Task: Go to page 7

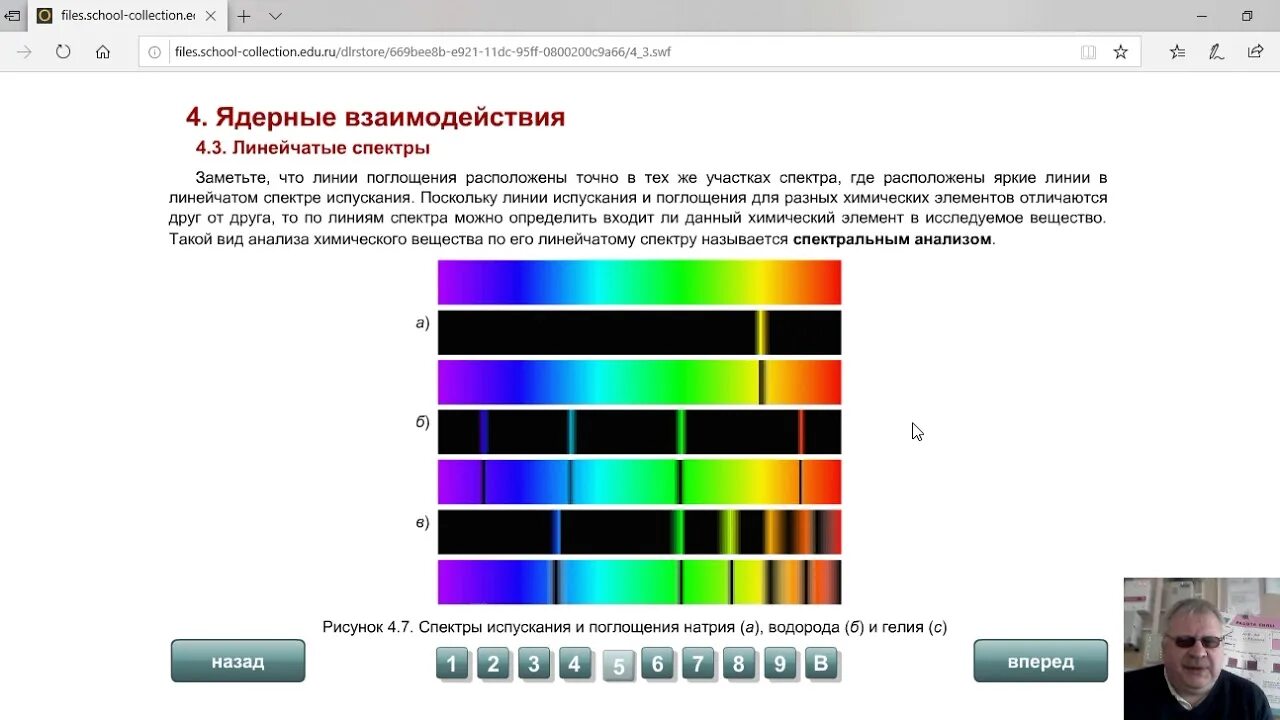Action: 698,664
